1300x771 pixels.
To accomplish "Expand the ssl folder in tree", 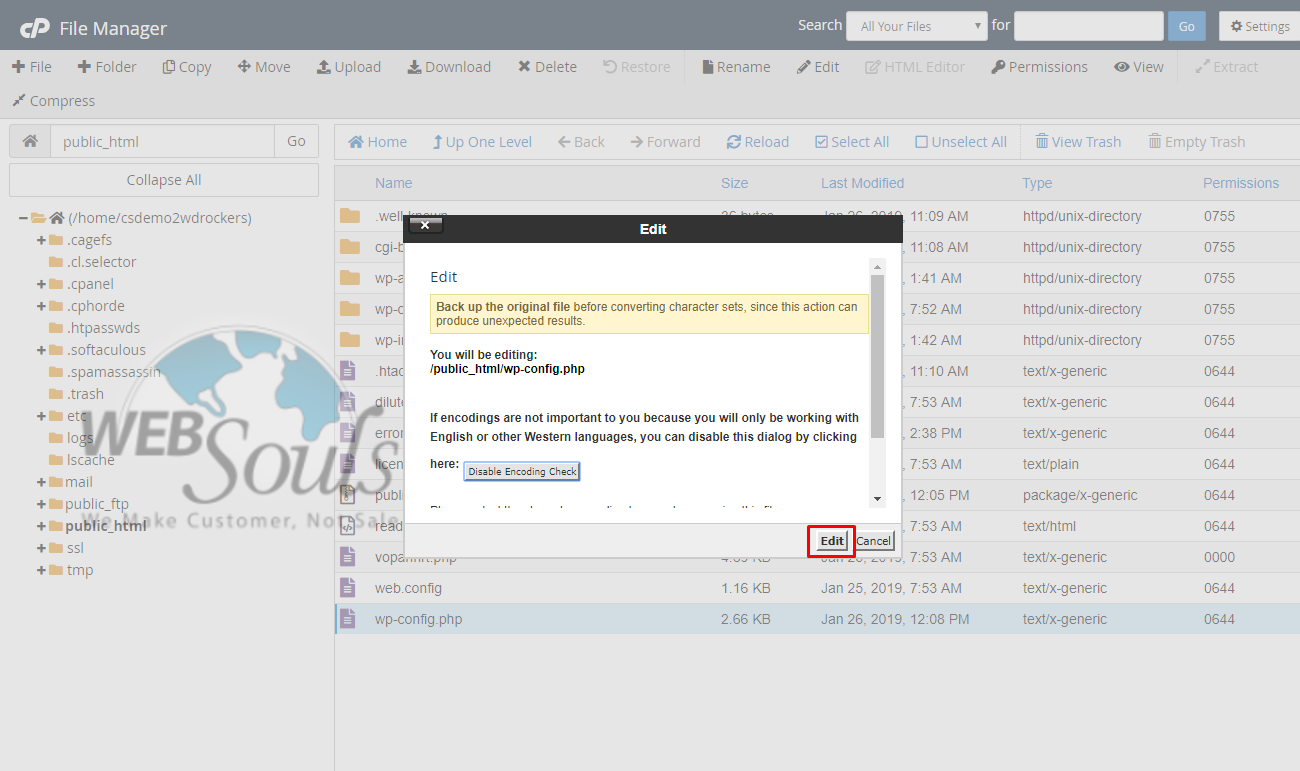I will 42,548.
